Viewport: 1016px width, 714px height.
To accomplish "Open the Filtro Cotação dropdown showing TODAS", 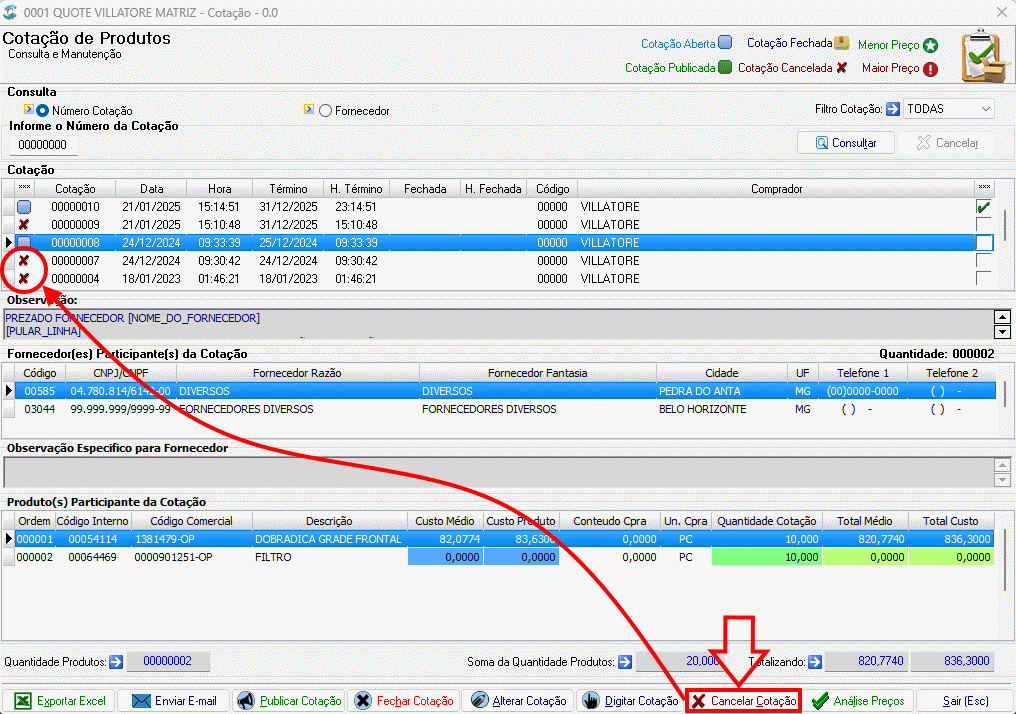I will click(948, 109).
